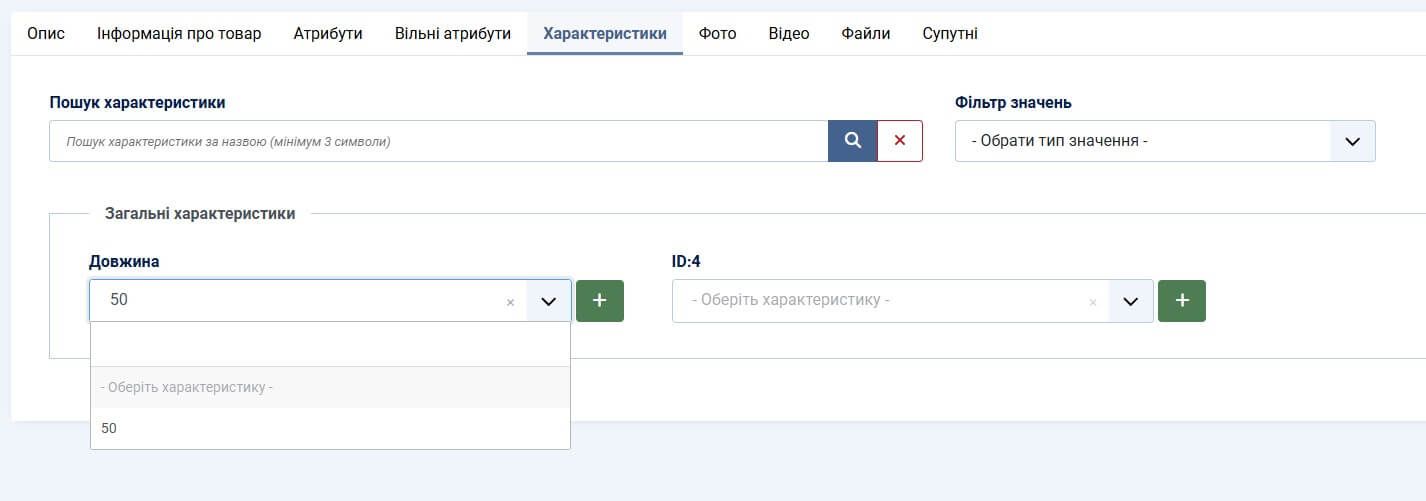This screenshot has width=1426, height=501.
Task: Expand the ID:4 characteristic dropdown
Action: point(1131,301)
